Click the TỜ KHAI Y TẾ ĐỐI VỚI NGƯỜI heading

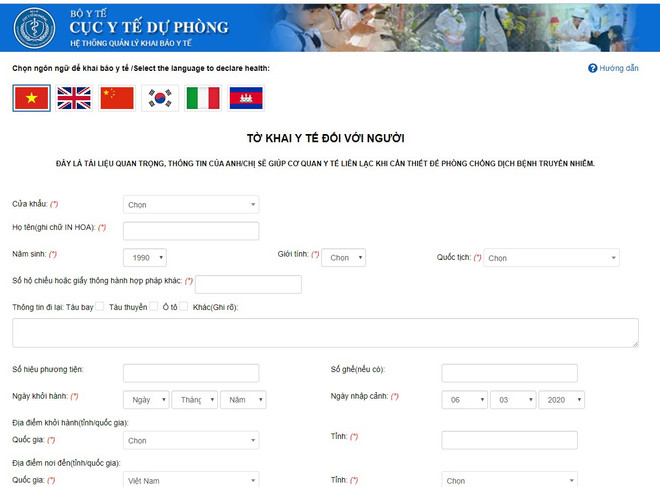325,138
